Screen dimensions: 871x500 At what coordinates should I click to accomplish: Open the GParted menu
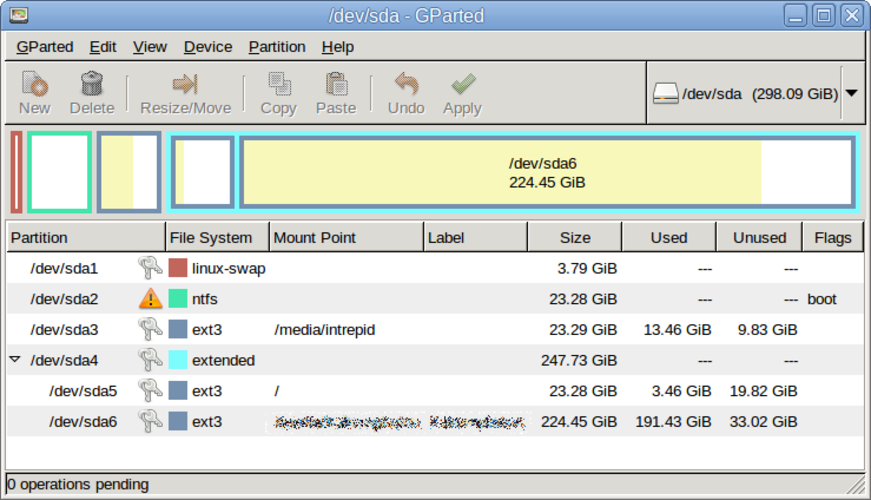(x=44, y=47)
